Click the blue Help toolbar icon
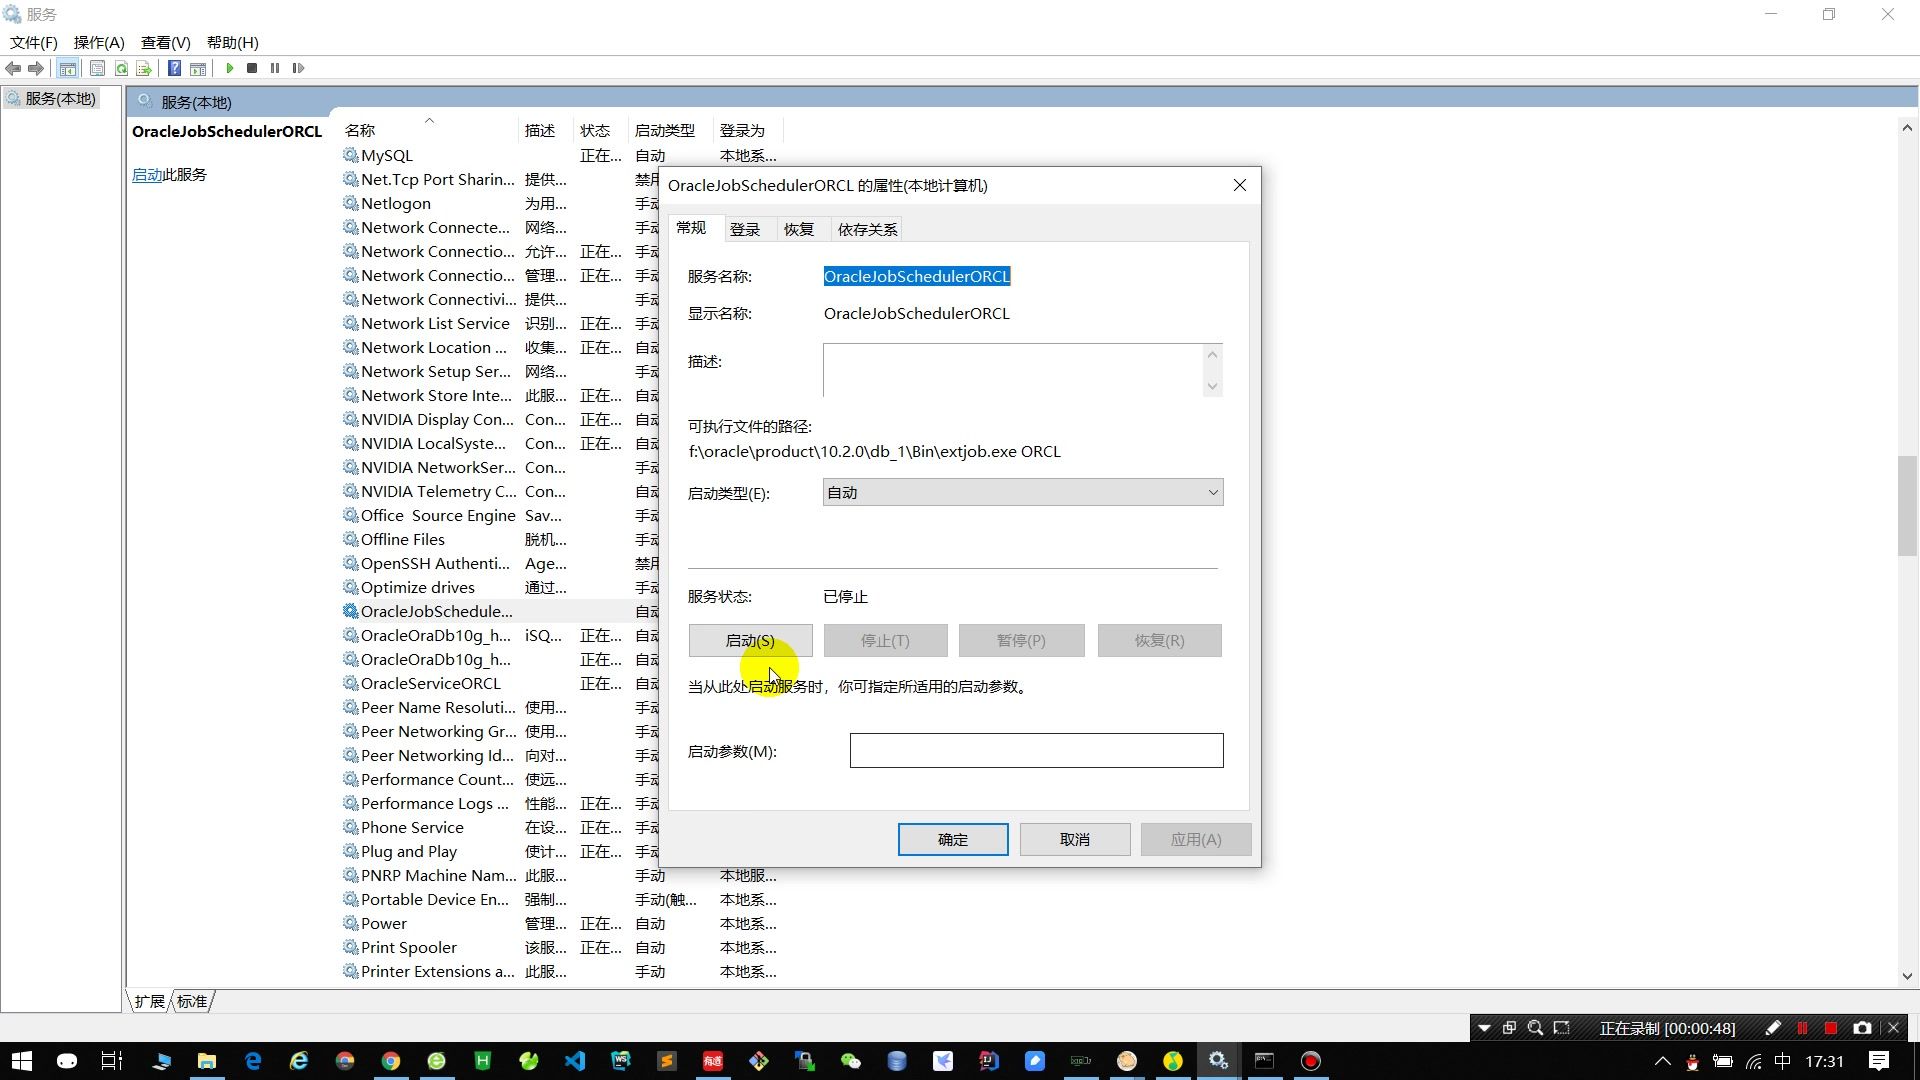The width and height of the screenshot is (1920, 1080). coord(174,68)
